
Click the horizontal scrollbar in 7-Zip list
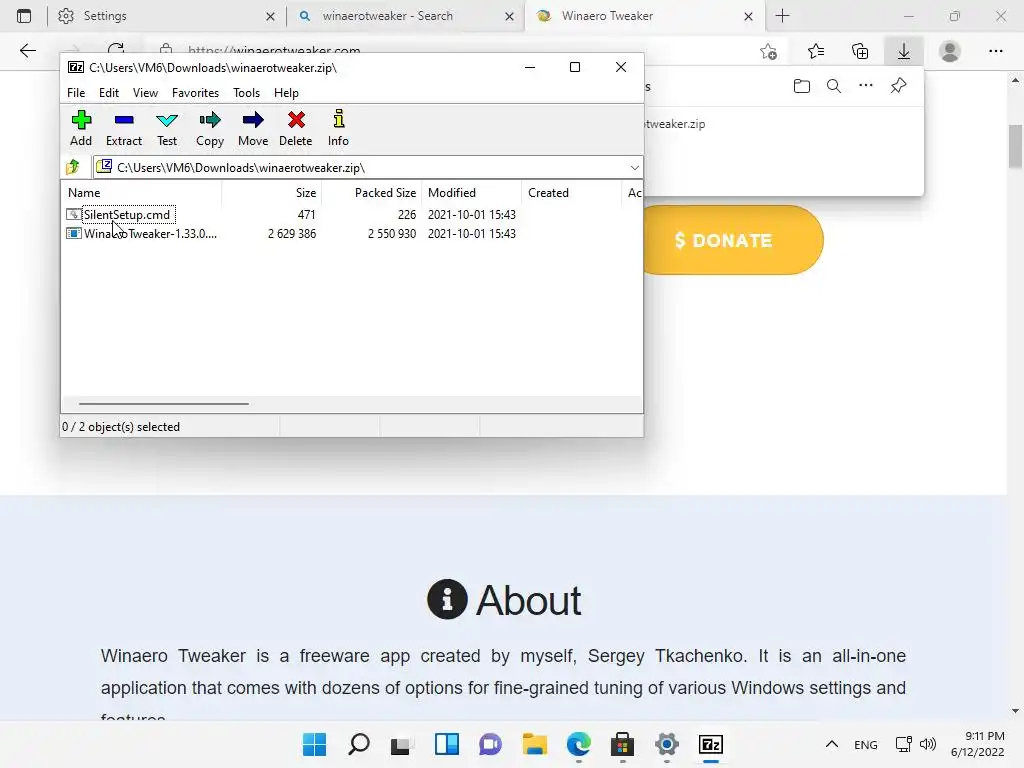tap(163, 404)
